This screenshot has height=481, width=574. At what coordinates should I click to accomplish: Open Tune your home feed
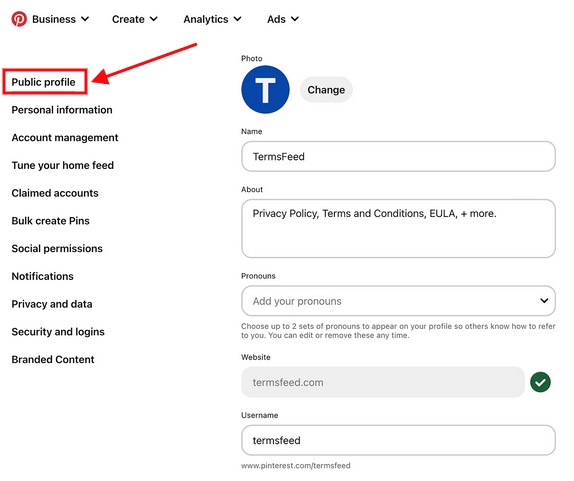pos(63,165)
